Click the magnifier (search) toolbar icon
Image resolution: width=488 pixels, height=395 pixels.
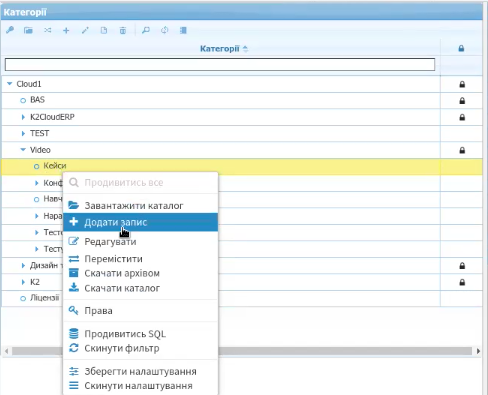coord(146,31)
